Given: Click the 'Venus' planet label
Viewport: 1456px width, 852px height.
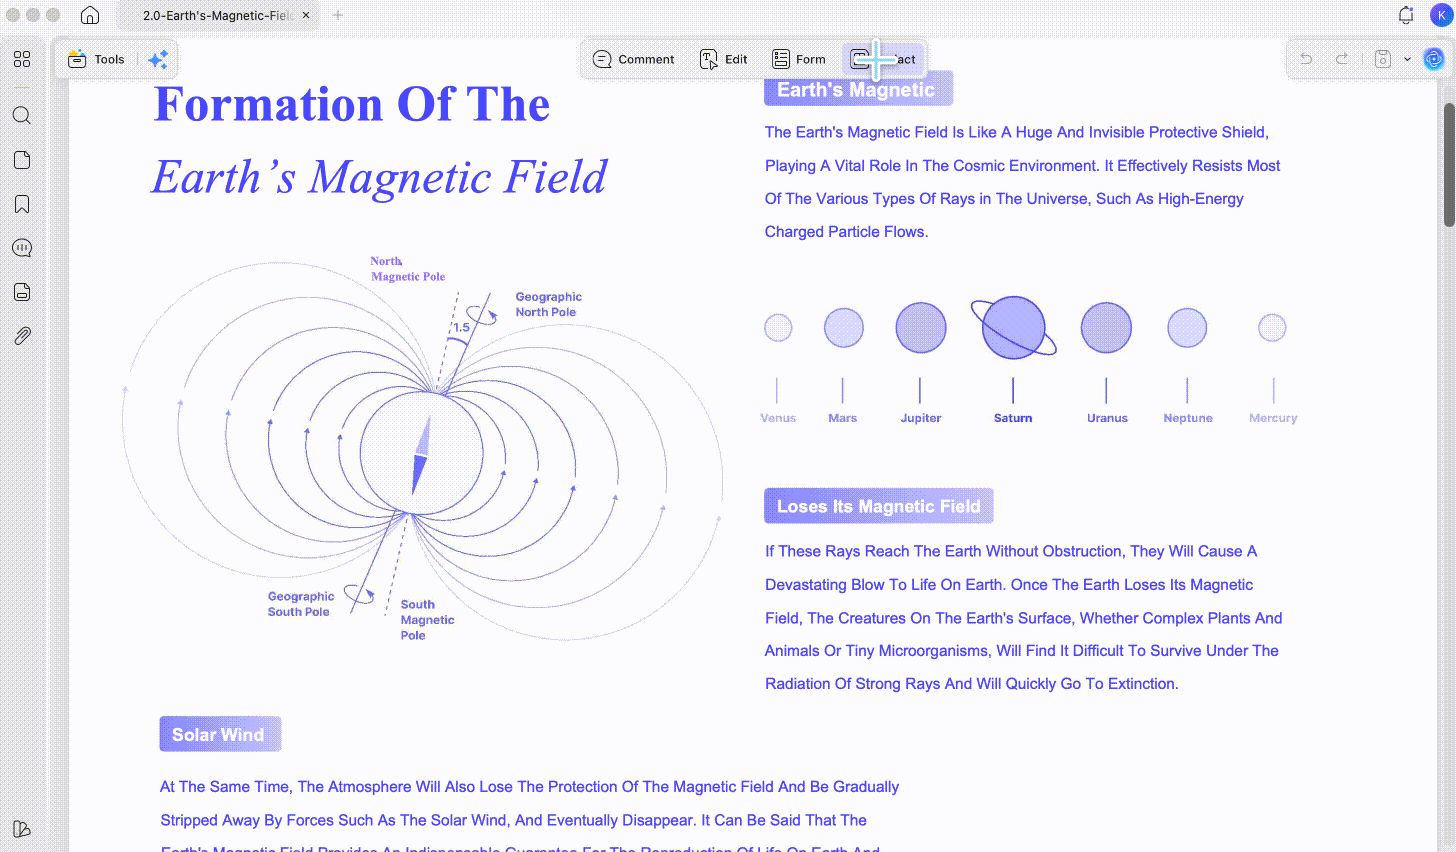Looking at the screenshot, I should coord(778,418).
